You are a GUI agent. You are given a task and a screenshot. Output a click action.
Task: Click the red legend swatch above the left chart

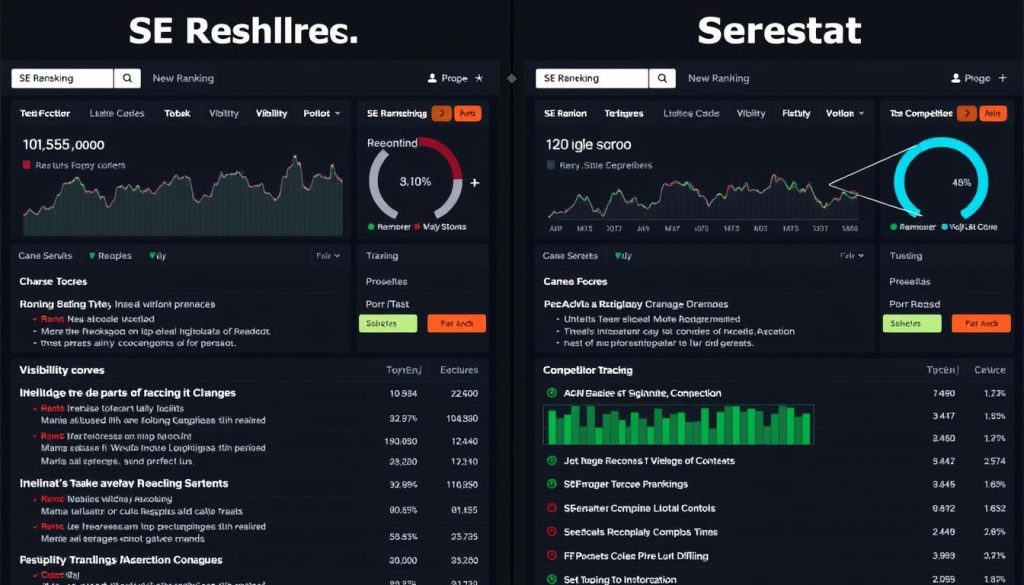25,167
